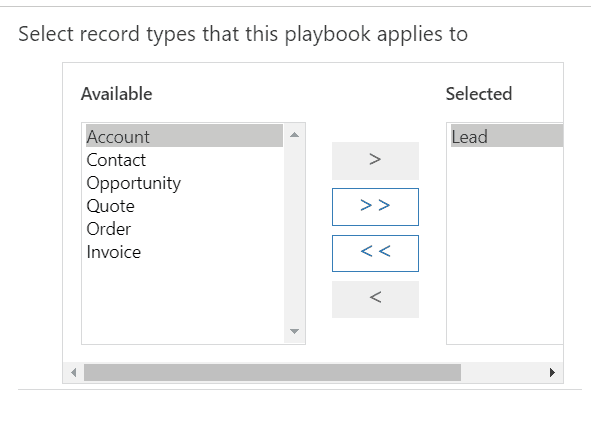Select Lead in the Selected list
Image resolution: width=591 pixels, height=426 pixels.
click(x=507, y=136)
